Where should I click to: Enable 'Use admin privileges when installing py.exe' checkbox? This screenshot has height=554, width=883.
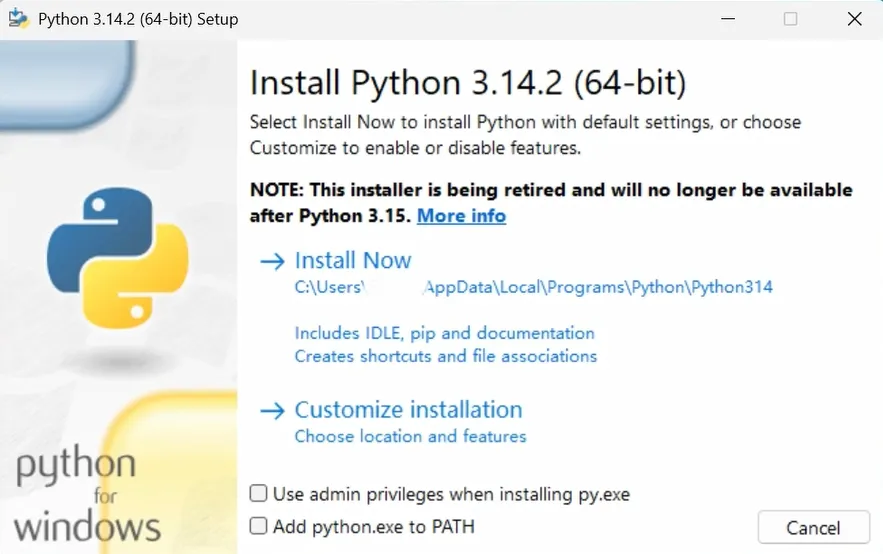tap(259, 493)
